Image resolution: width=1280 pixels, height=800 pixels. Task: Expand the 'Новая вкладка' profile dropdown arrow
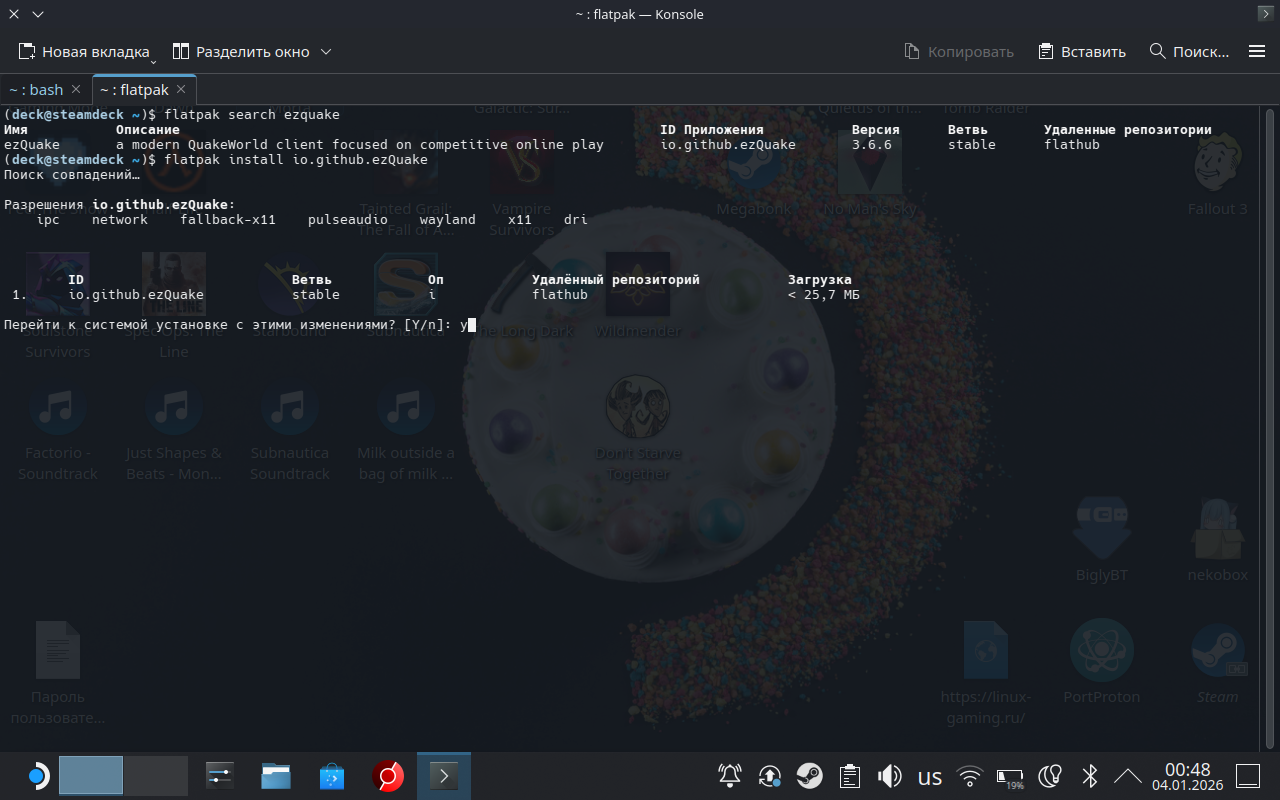coord(153,58)
